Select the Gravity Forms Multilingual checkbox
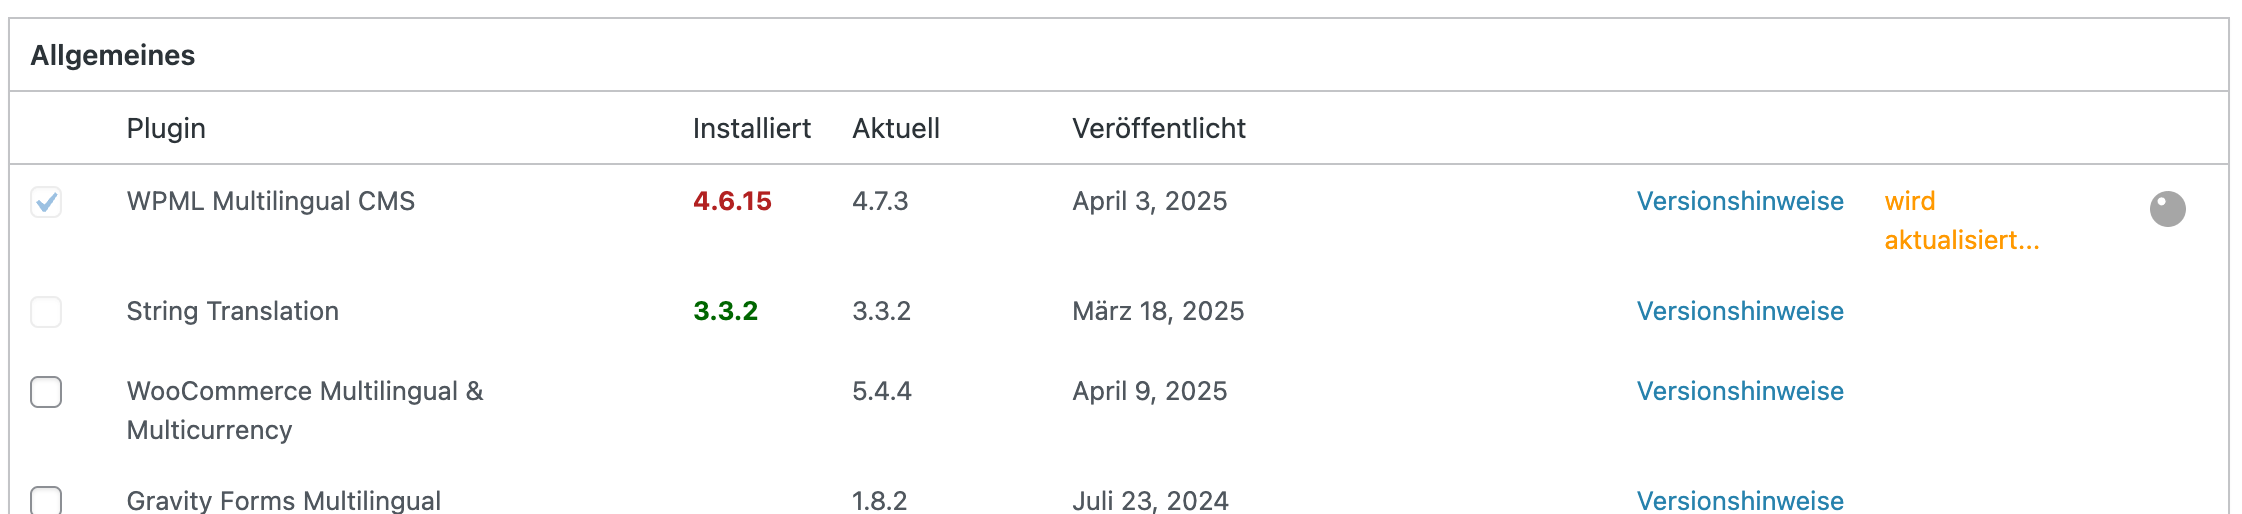Screen dimensions: 2242x514 [x=46, y=500]
